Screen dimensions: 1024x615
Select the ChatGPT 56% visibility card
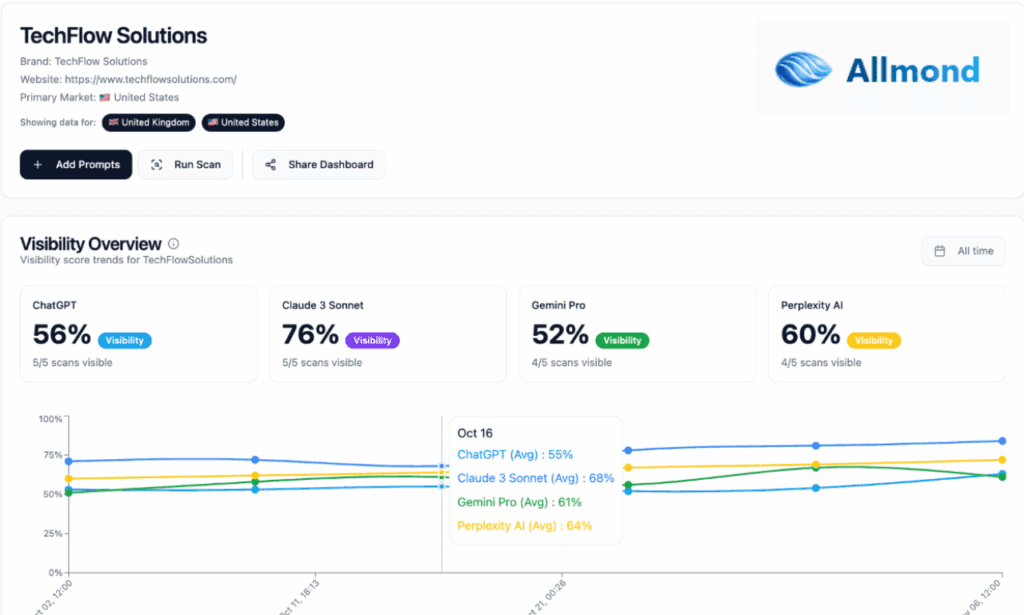(138, 334)
